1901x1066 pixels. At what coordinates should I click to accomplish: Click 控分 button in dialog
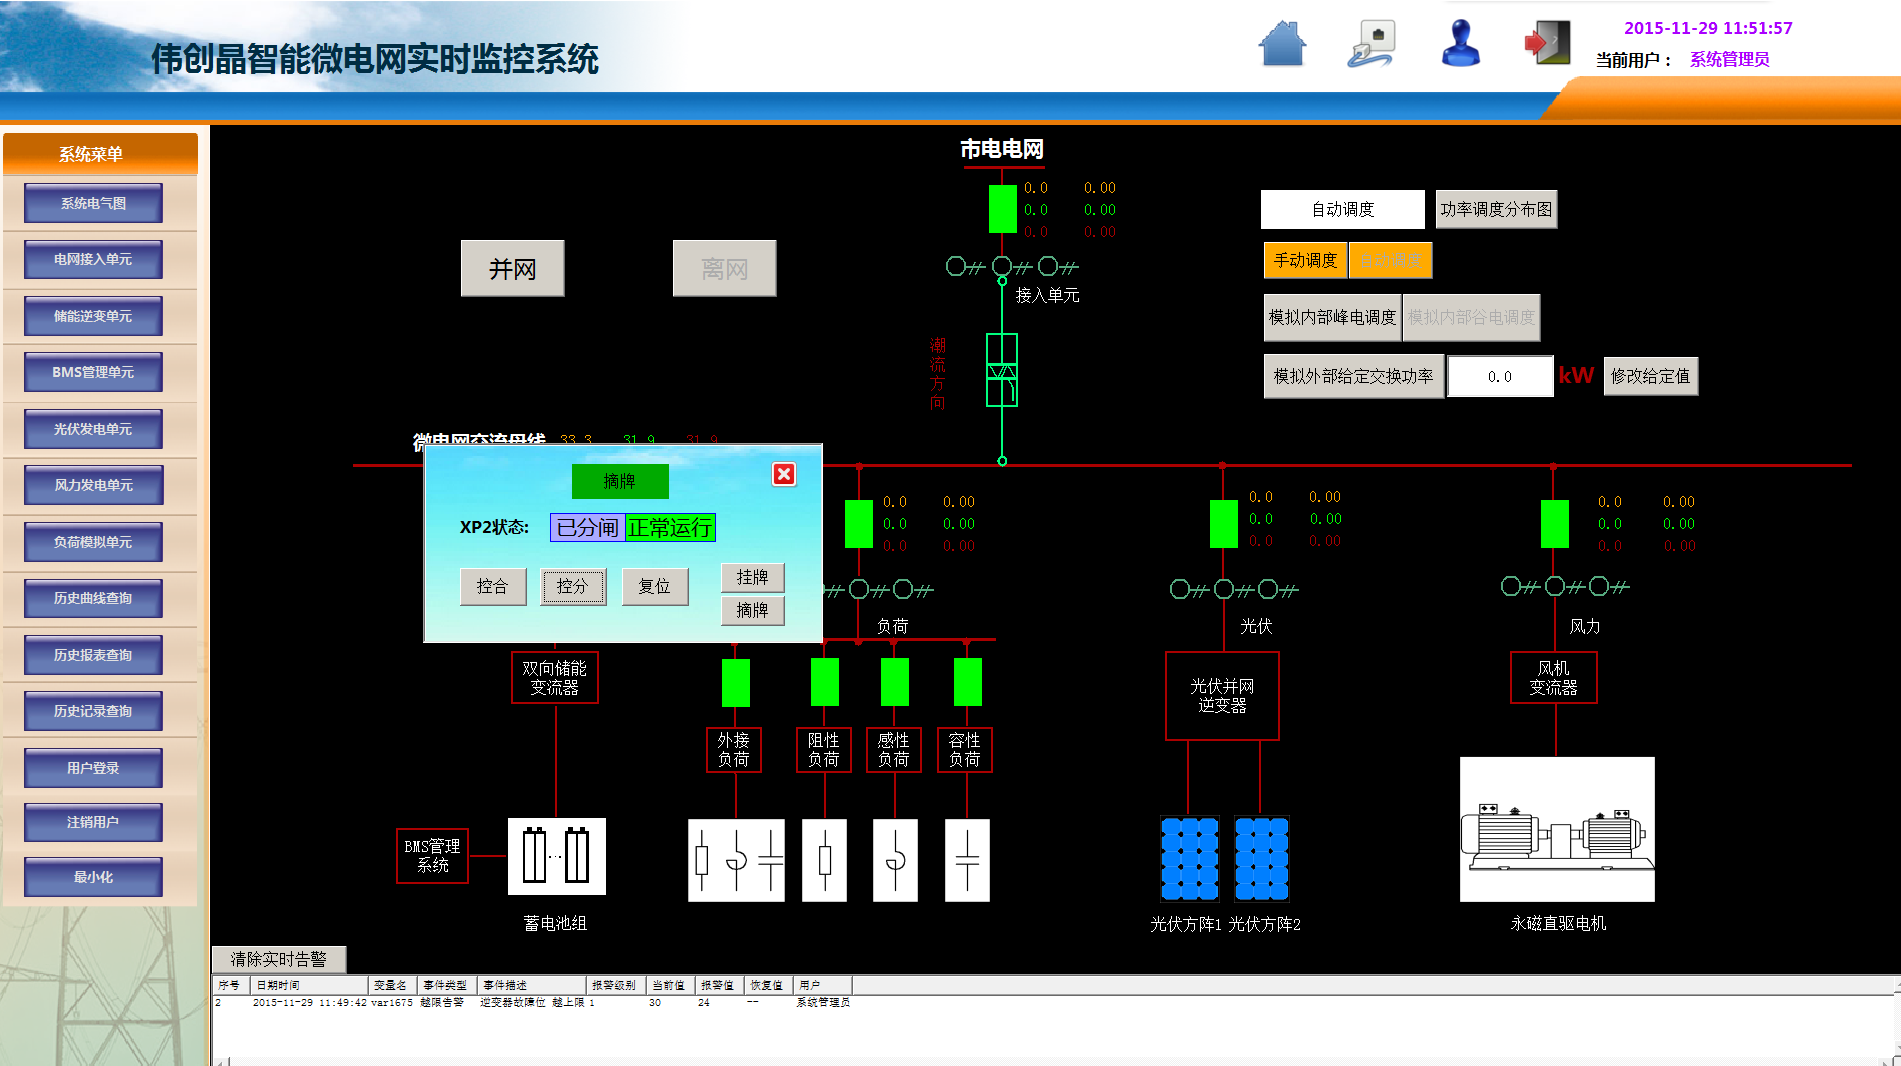(x=573, y=586)
